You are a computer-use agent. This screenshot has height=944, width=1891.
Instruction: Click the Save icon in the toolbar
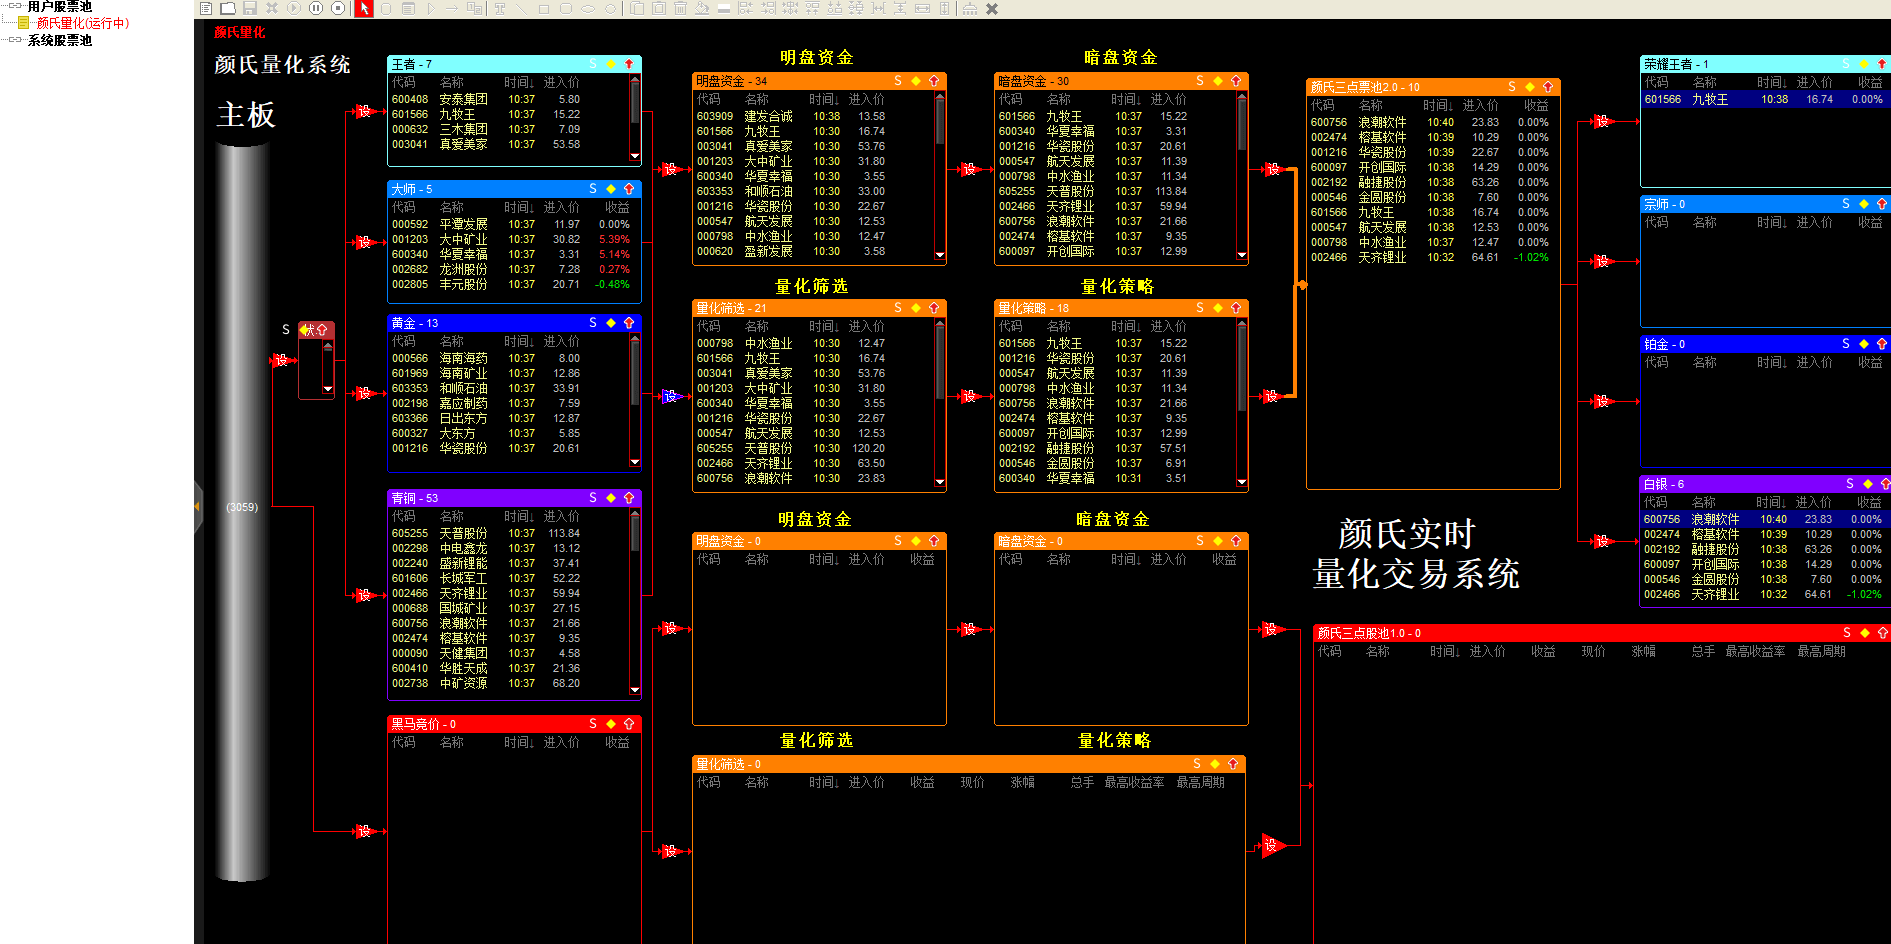click(x=248, y=8)
